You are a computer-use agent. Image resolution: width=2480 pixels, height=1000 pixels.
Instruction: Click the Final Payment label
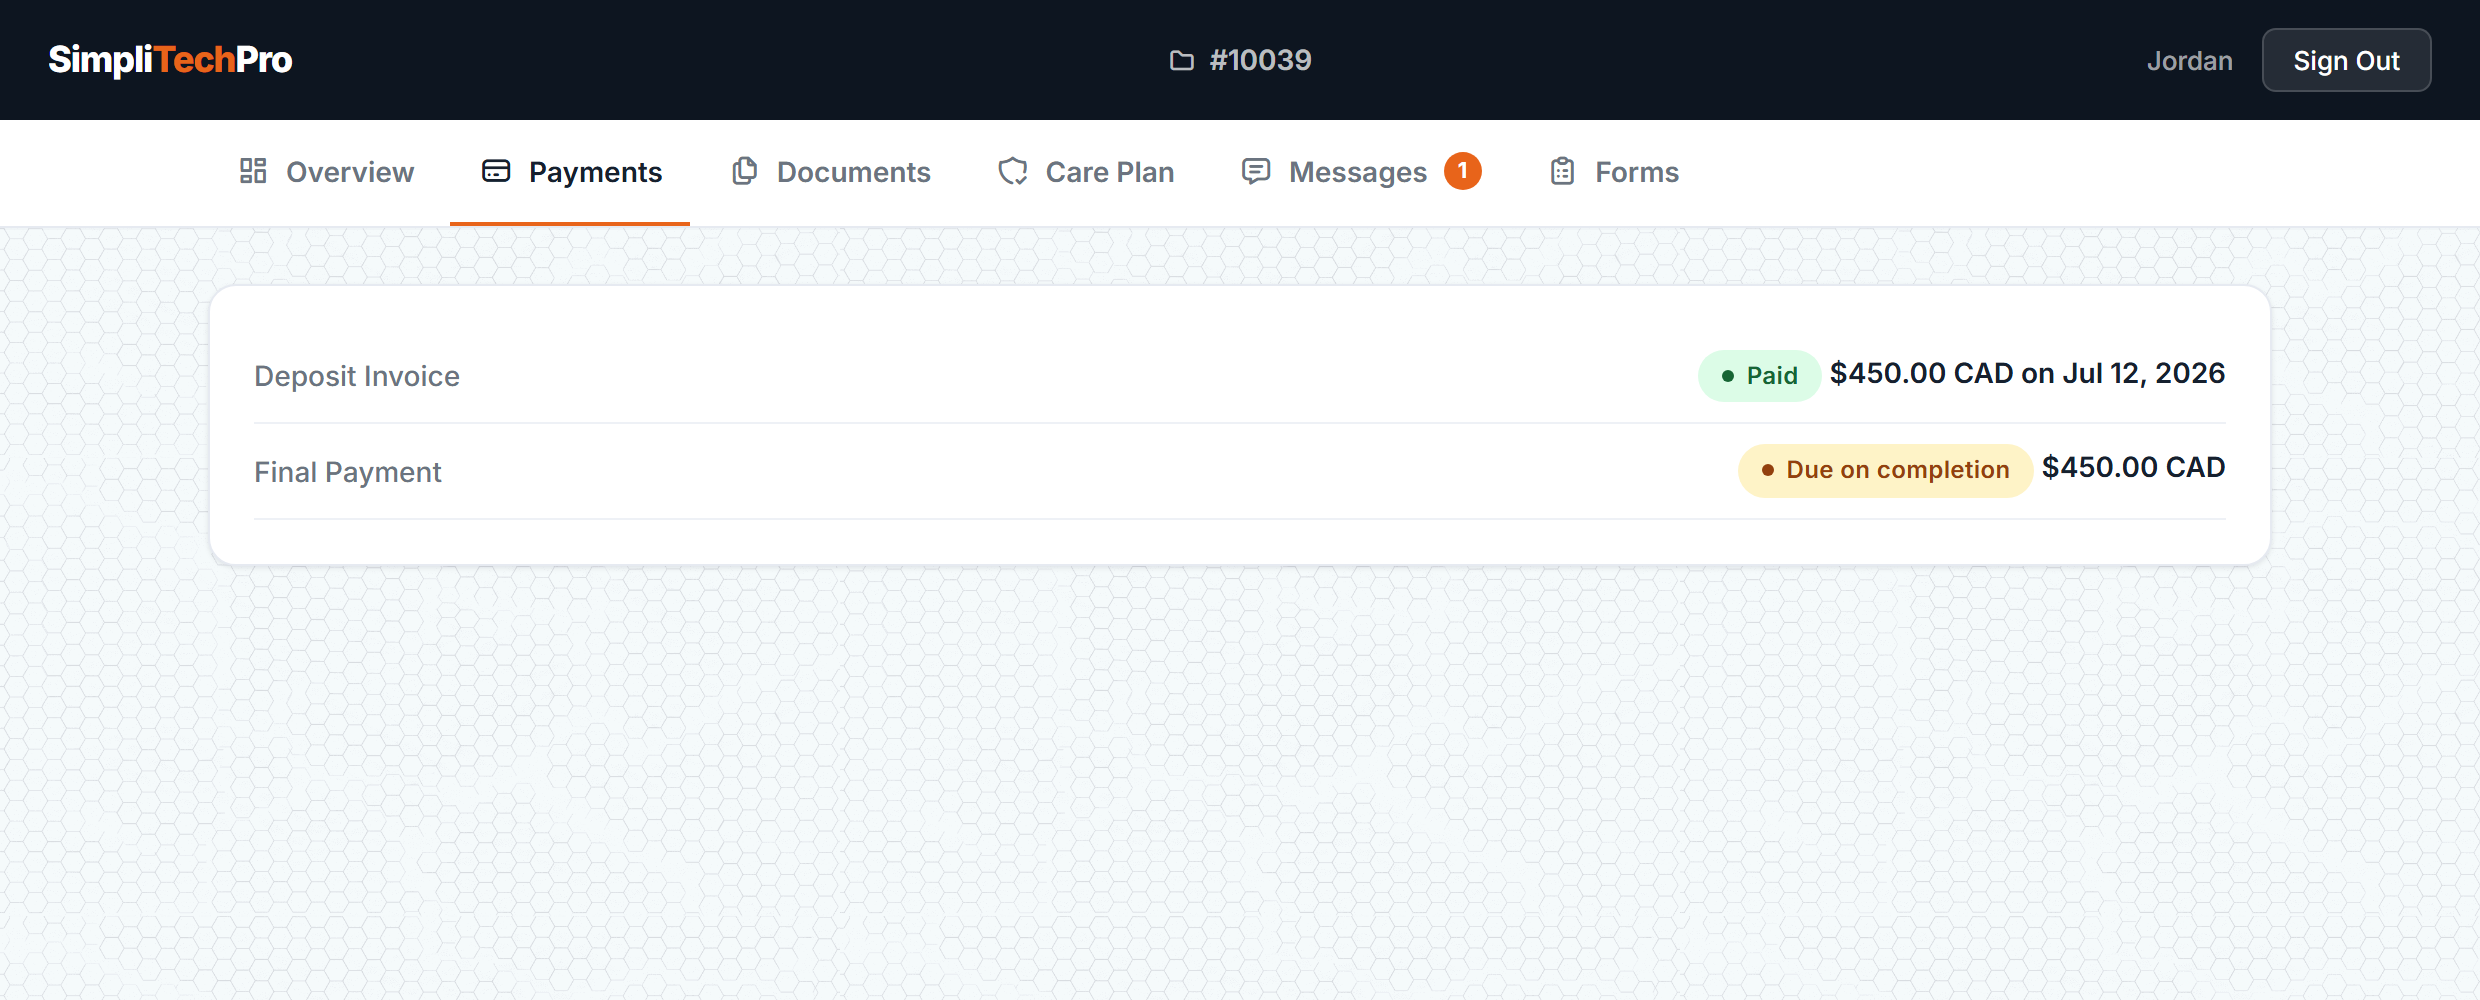pyautogui.click(x=347, y=472)
